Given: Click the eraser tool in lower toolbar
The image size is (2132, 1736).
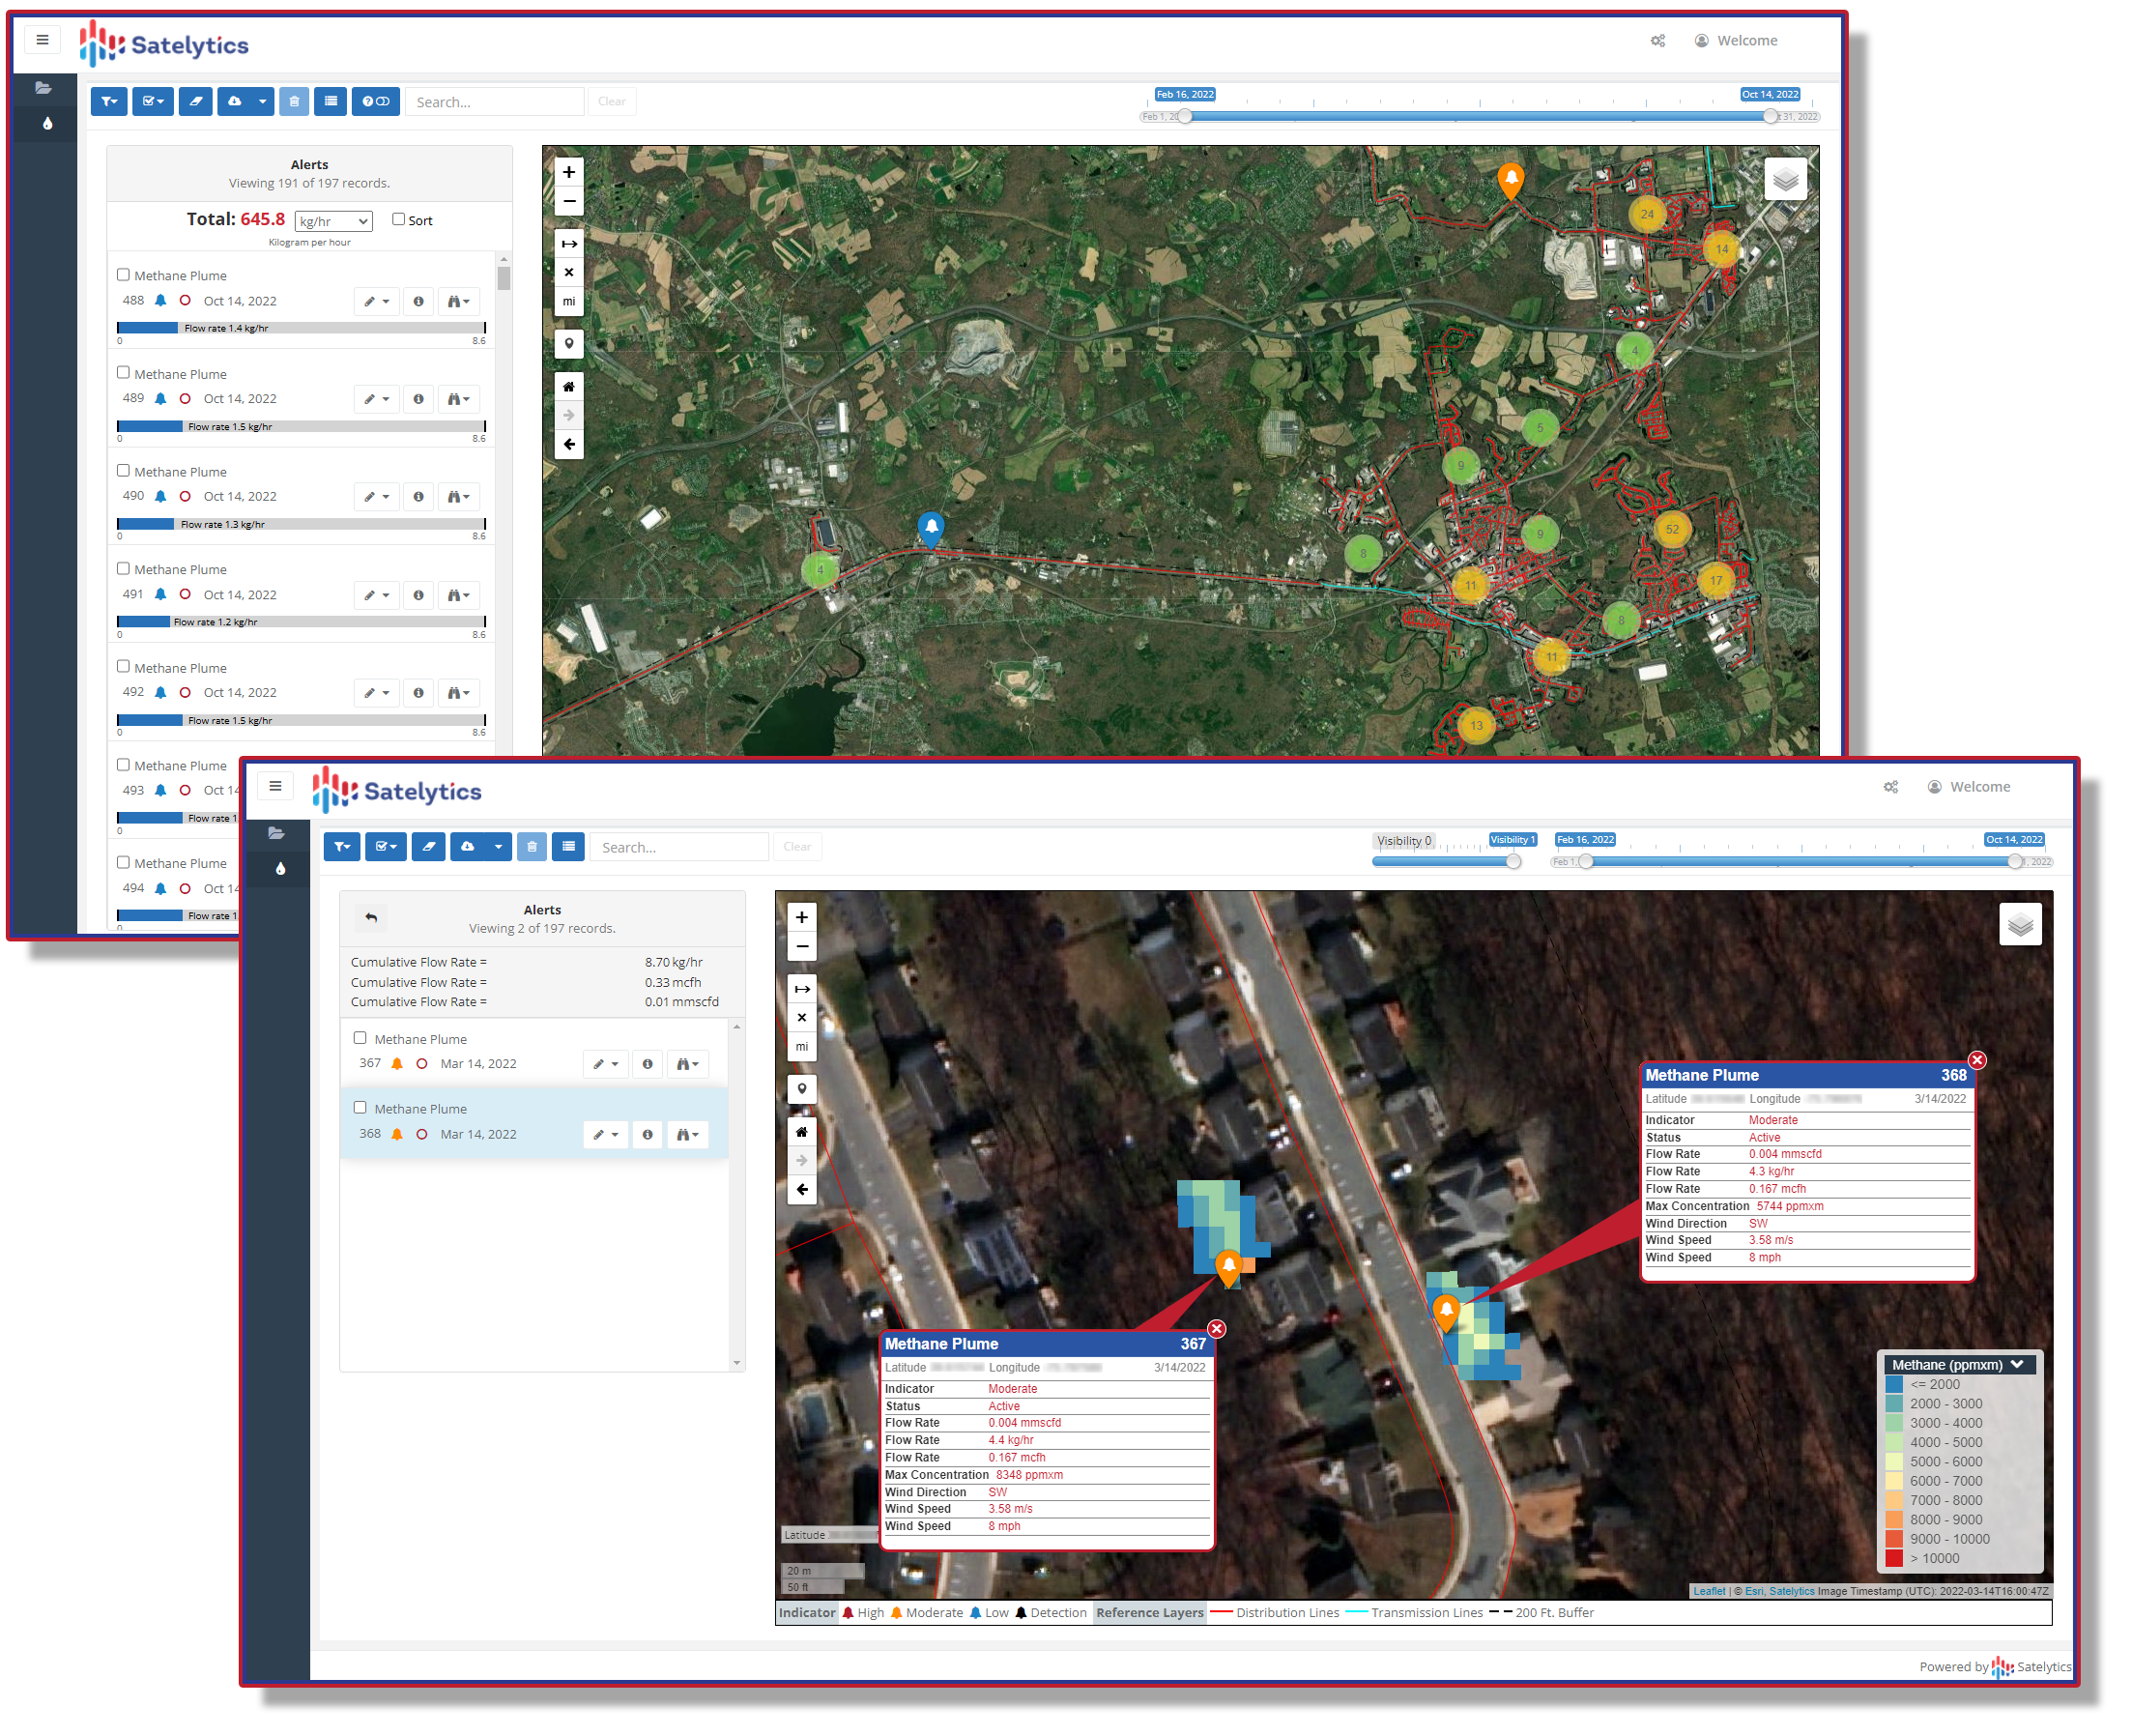Looking at the screenshot, I should [428, 847].
